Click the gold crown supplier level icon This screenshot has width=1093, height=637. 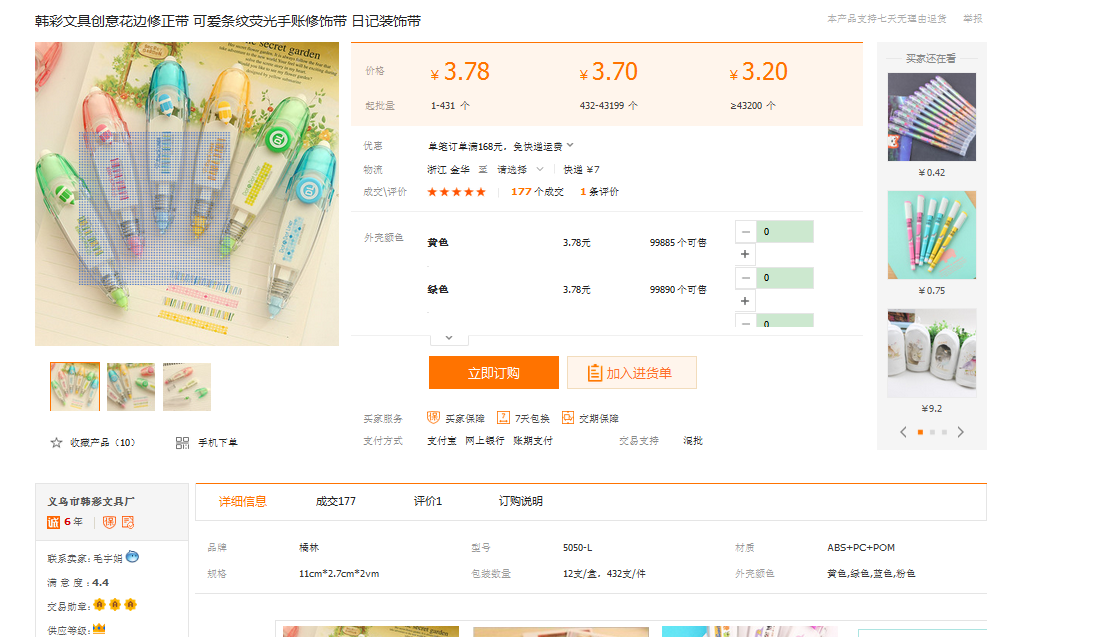(99, 629)
